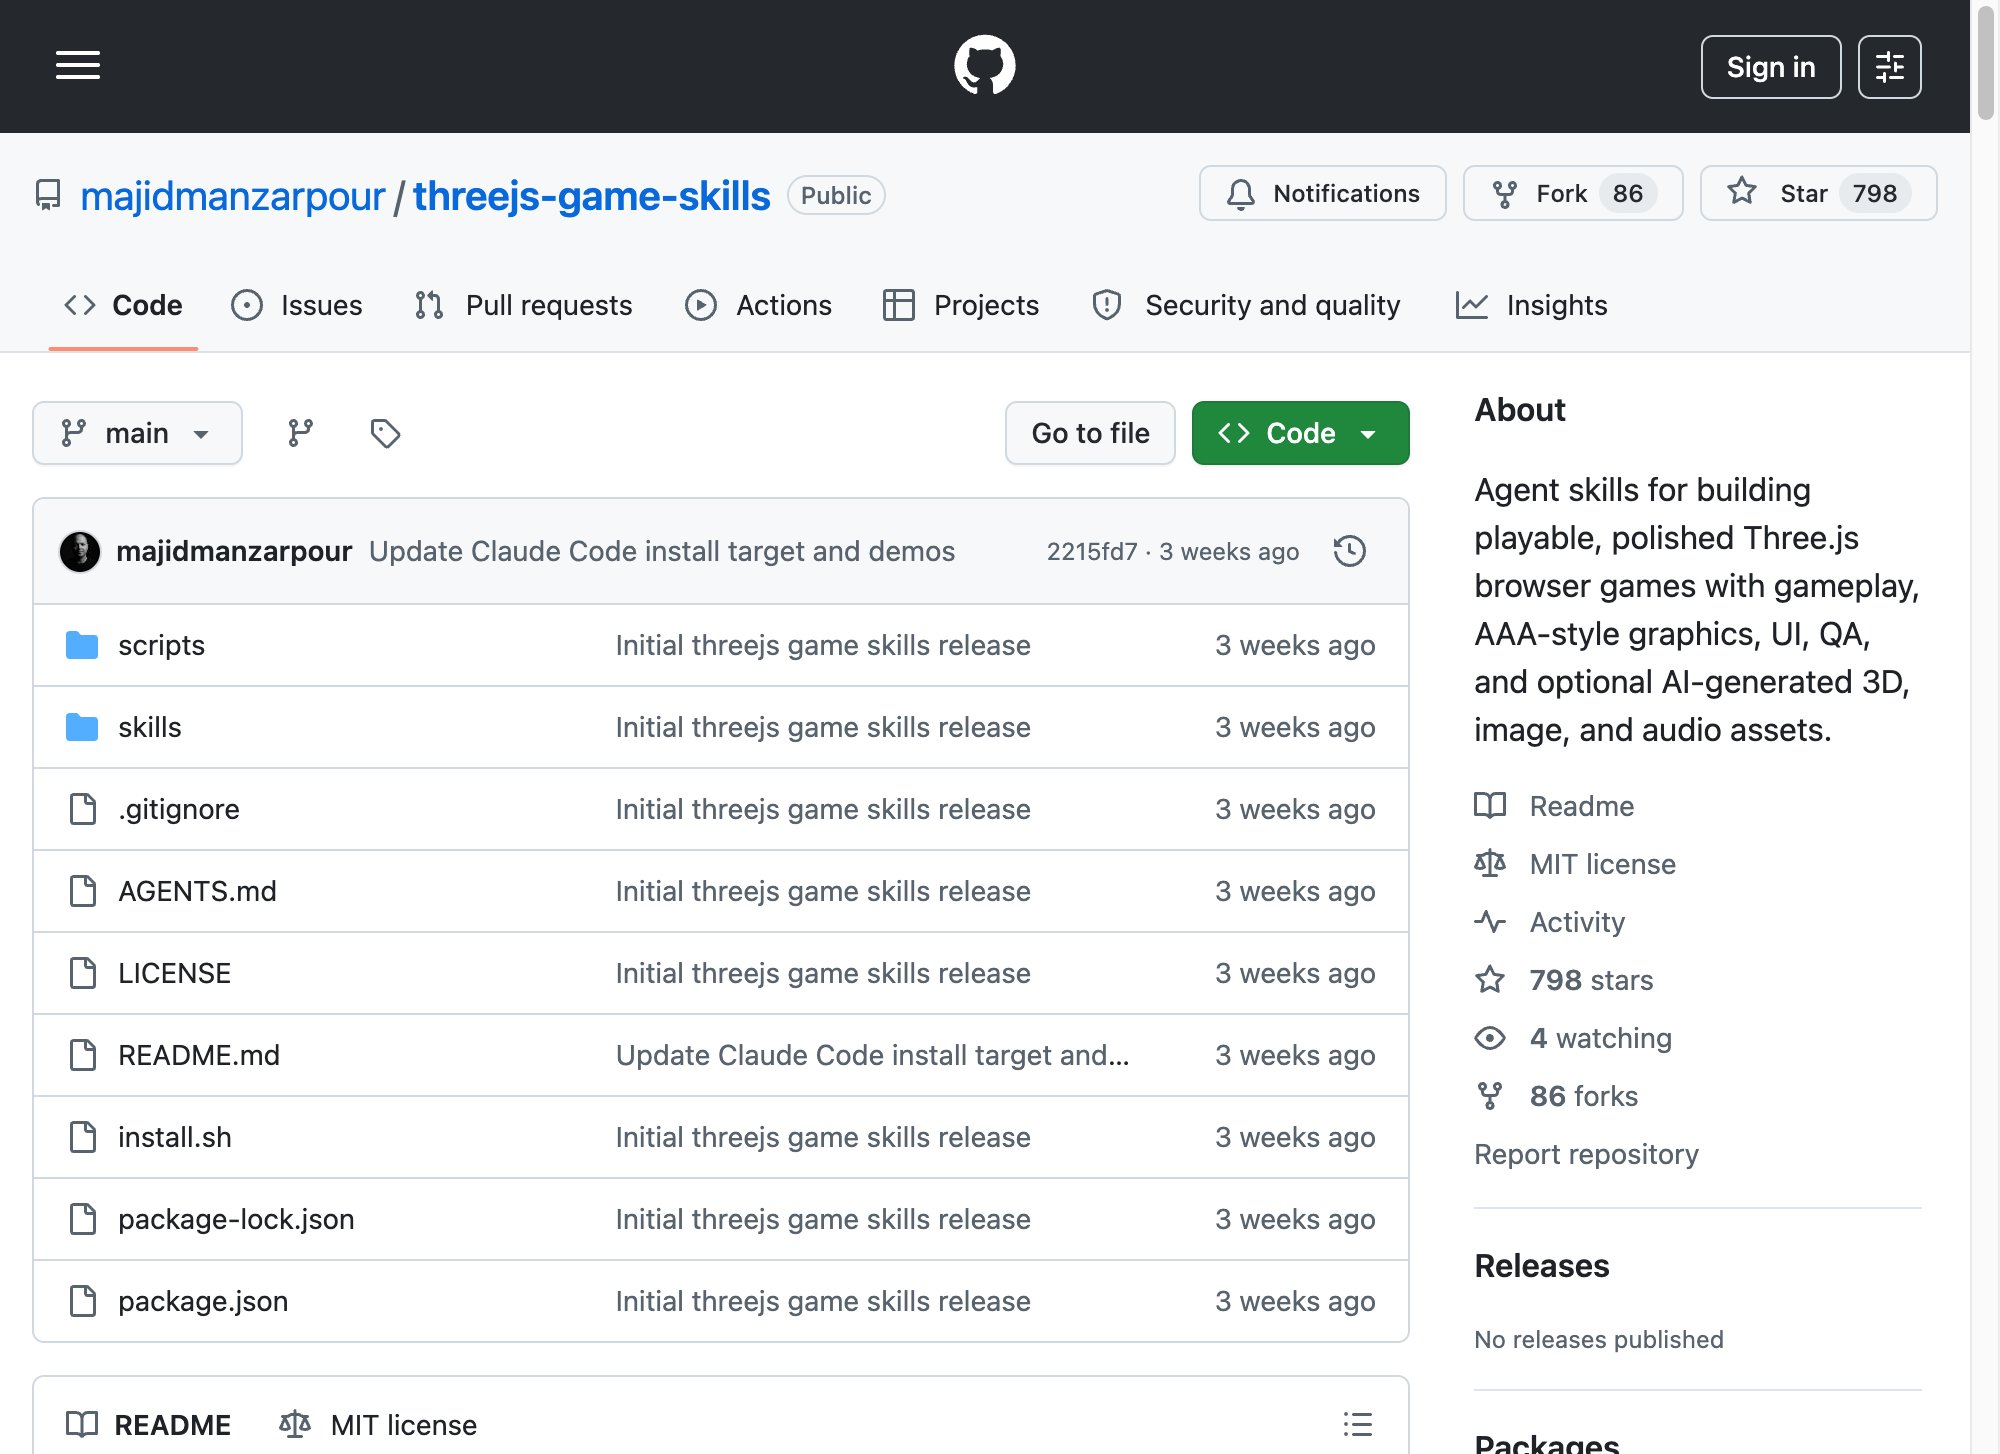This screenshot has width=2000, height=1454.
Task: Open the package-lock.json file
Action: coord(236,1219)
